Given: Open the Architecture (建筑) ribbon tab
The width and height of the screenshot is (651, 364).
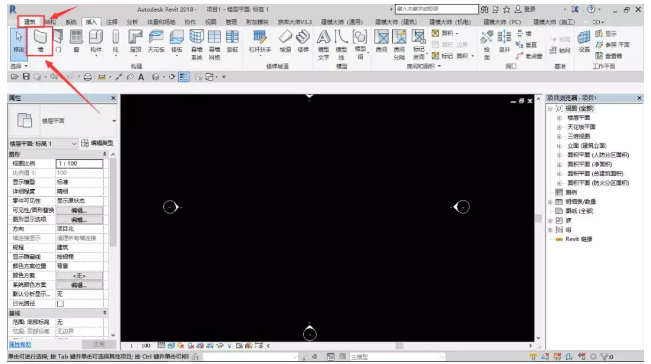Looking at the screenshot, I should click(x=30, y=22).
